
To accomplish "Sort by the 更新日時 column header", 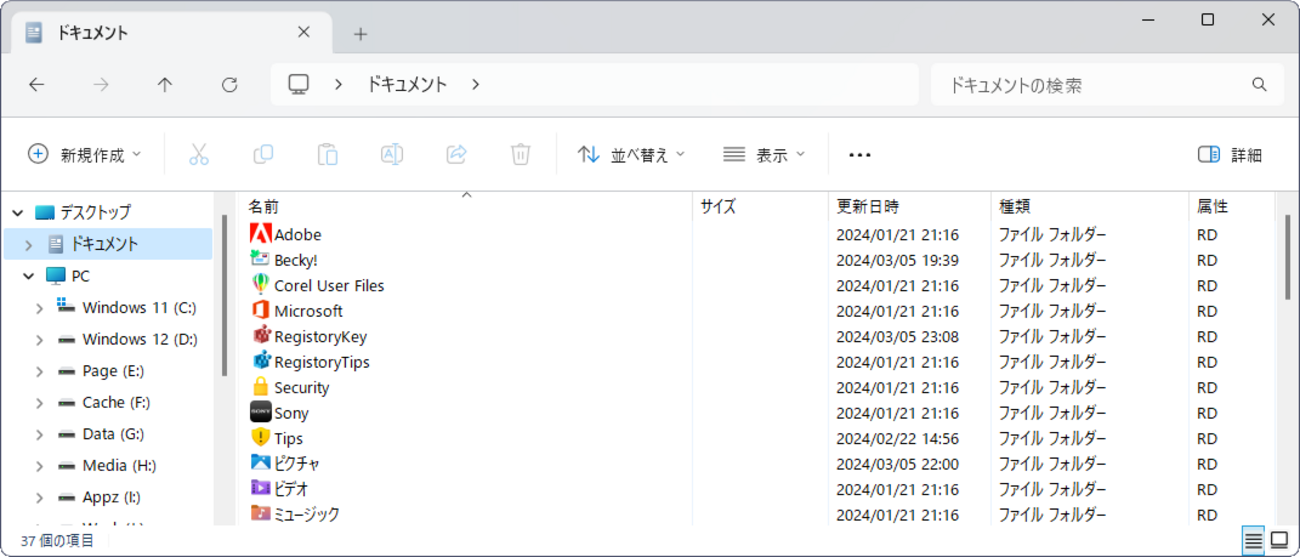I will pos(909,206).
